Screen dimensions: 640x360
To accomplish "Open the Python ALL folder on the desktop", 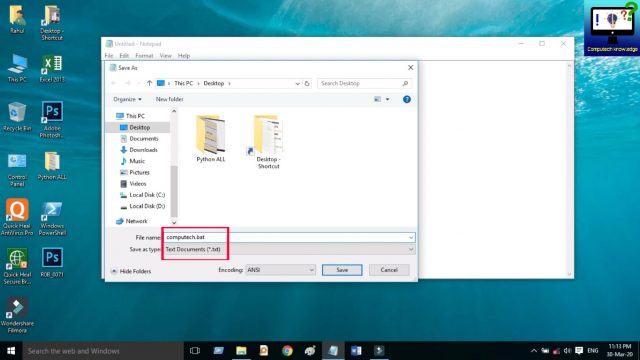I will [52, 165].
